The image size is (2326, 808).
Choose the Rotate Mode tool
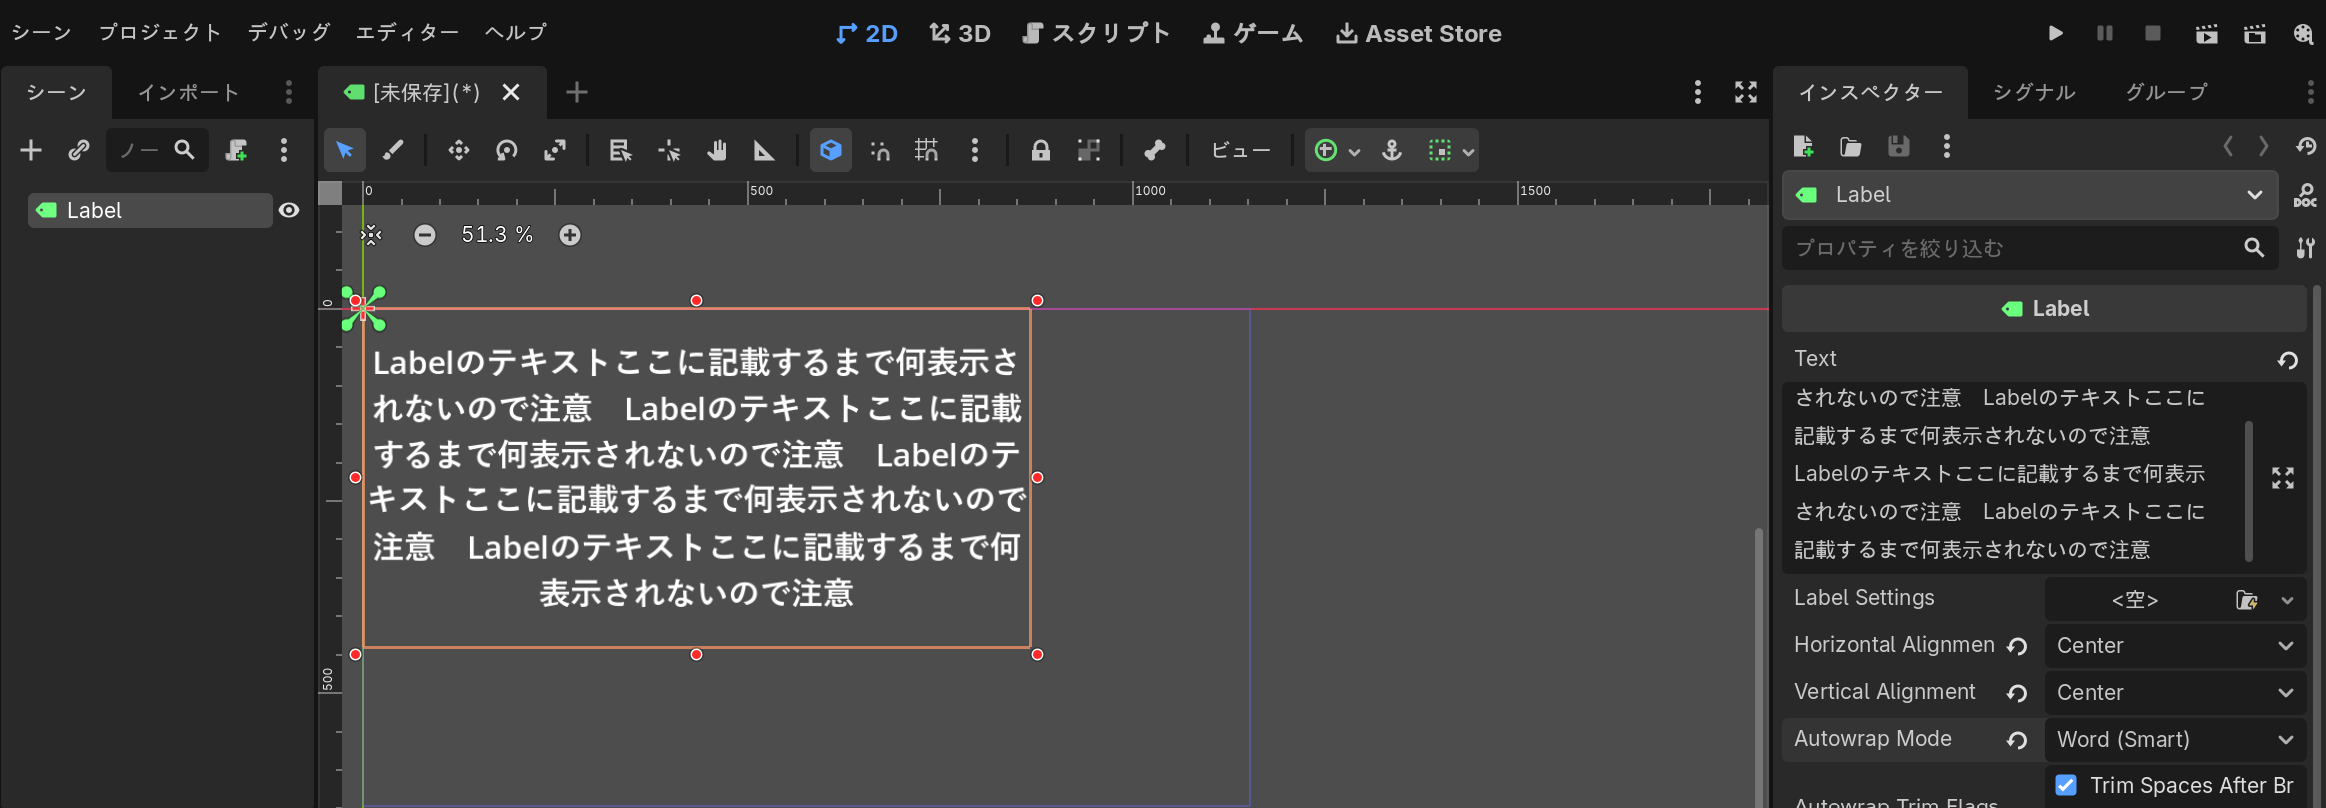click(x=507, y=150)
